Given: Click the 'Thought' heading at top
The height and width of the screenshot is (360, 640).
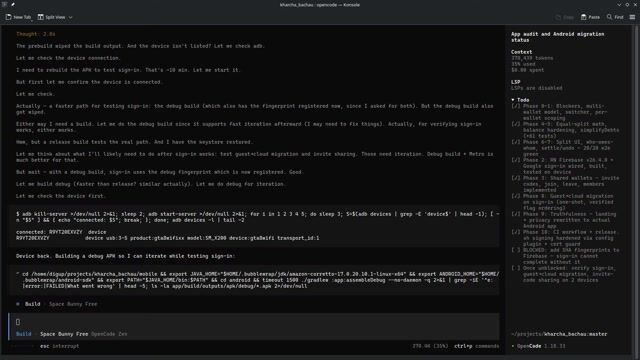Looking at the screenshot, I should click(36, 34).
